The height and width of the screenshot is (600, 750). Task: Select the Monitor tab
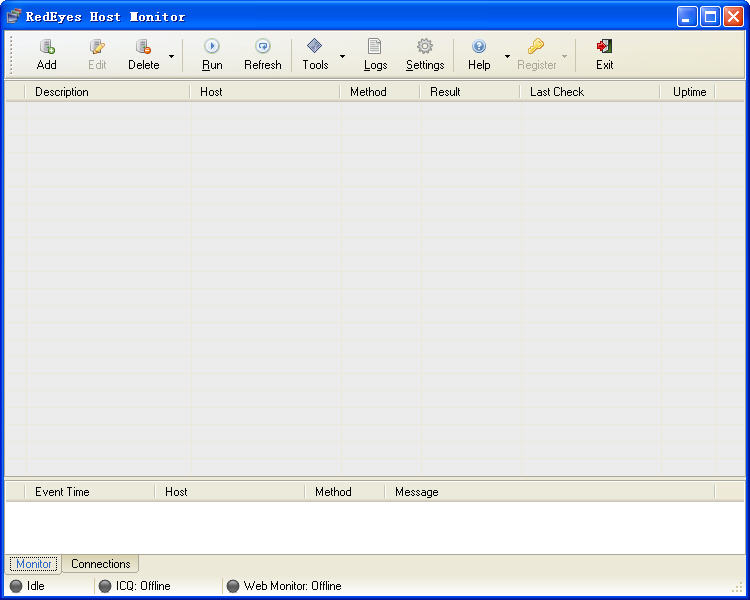tap(34, 564)
